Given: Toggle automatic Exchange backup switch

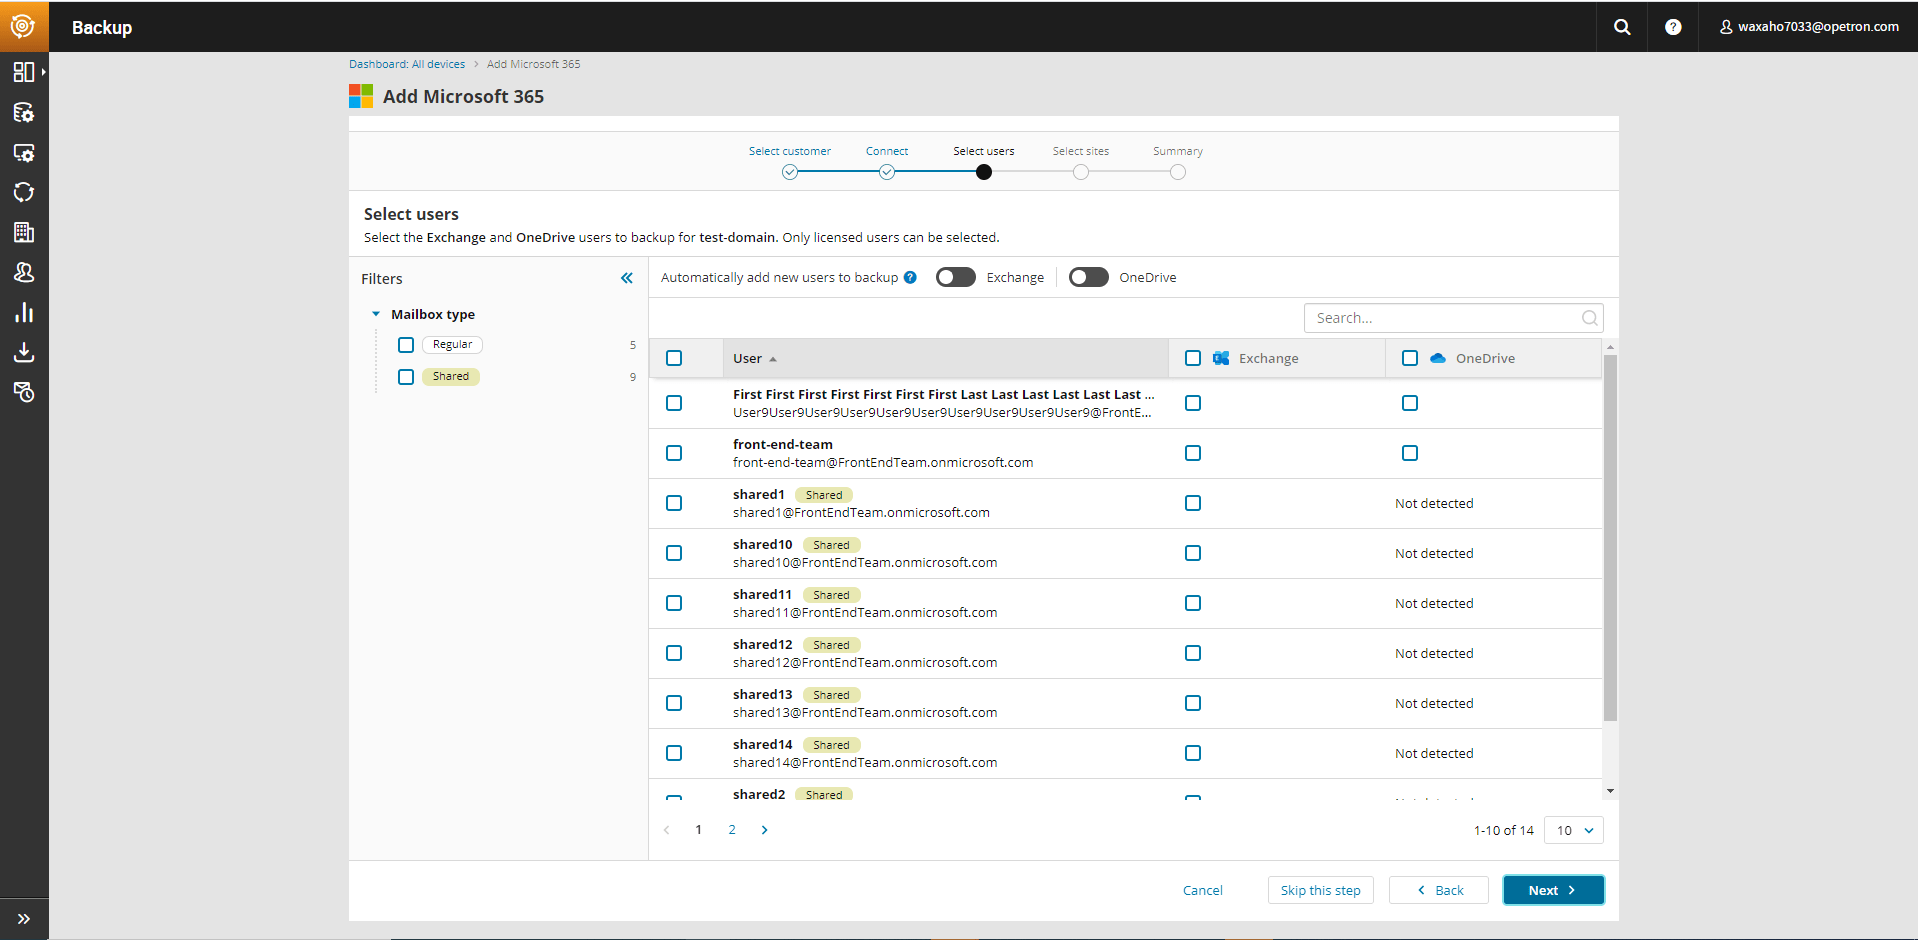Looking at the screenshot, I should pos(956,277).
